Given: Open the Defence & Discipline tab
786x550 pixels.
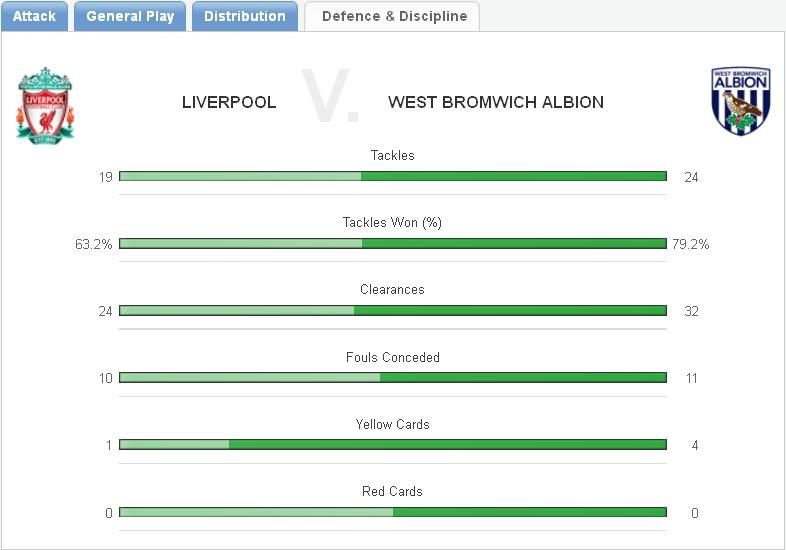Looking at the screenshot, I should click(393, 16).
